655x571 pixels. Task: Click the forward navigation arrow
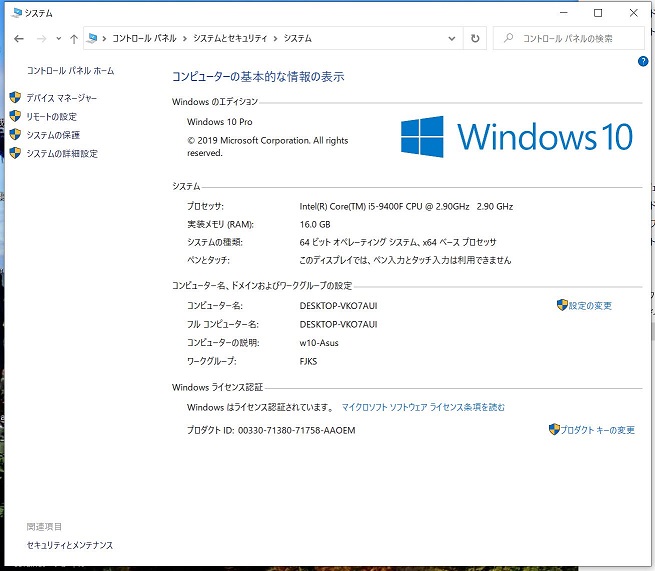[x=41, y=39]
